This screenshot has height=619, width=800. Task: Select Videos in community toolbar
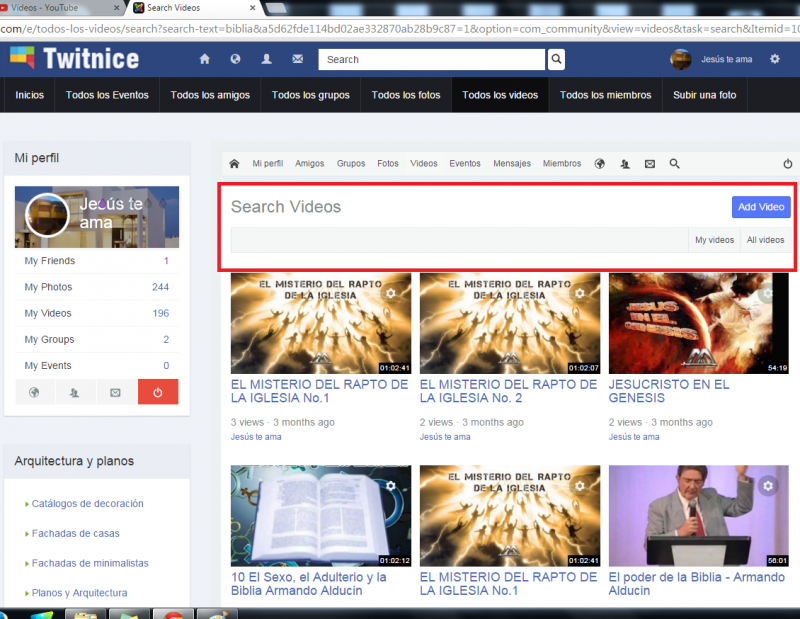pos(424,163)
